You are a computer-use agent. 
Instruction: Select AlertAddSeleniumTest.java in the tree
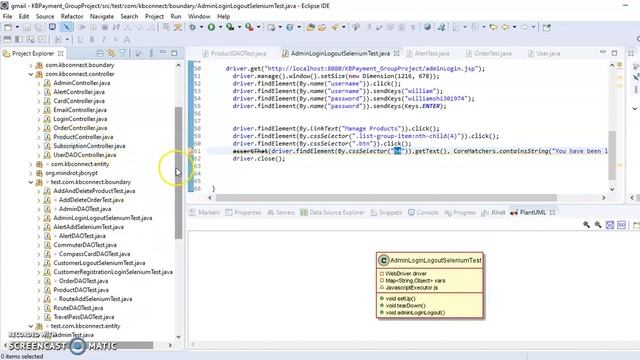pyautogui.click(x=88, y=227)
